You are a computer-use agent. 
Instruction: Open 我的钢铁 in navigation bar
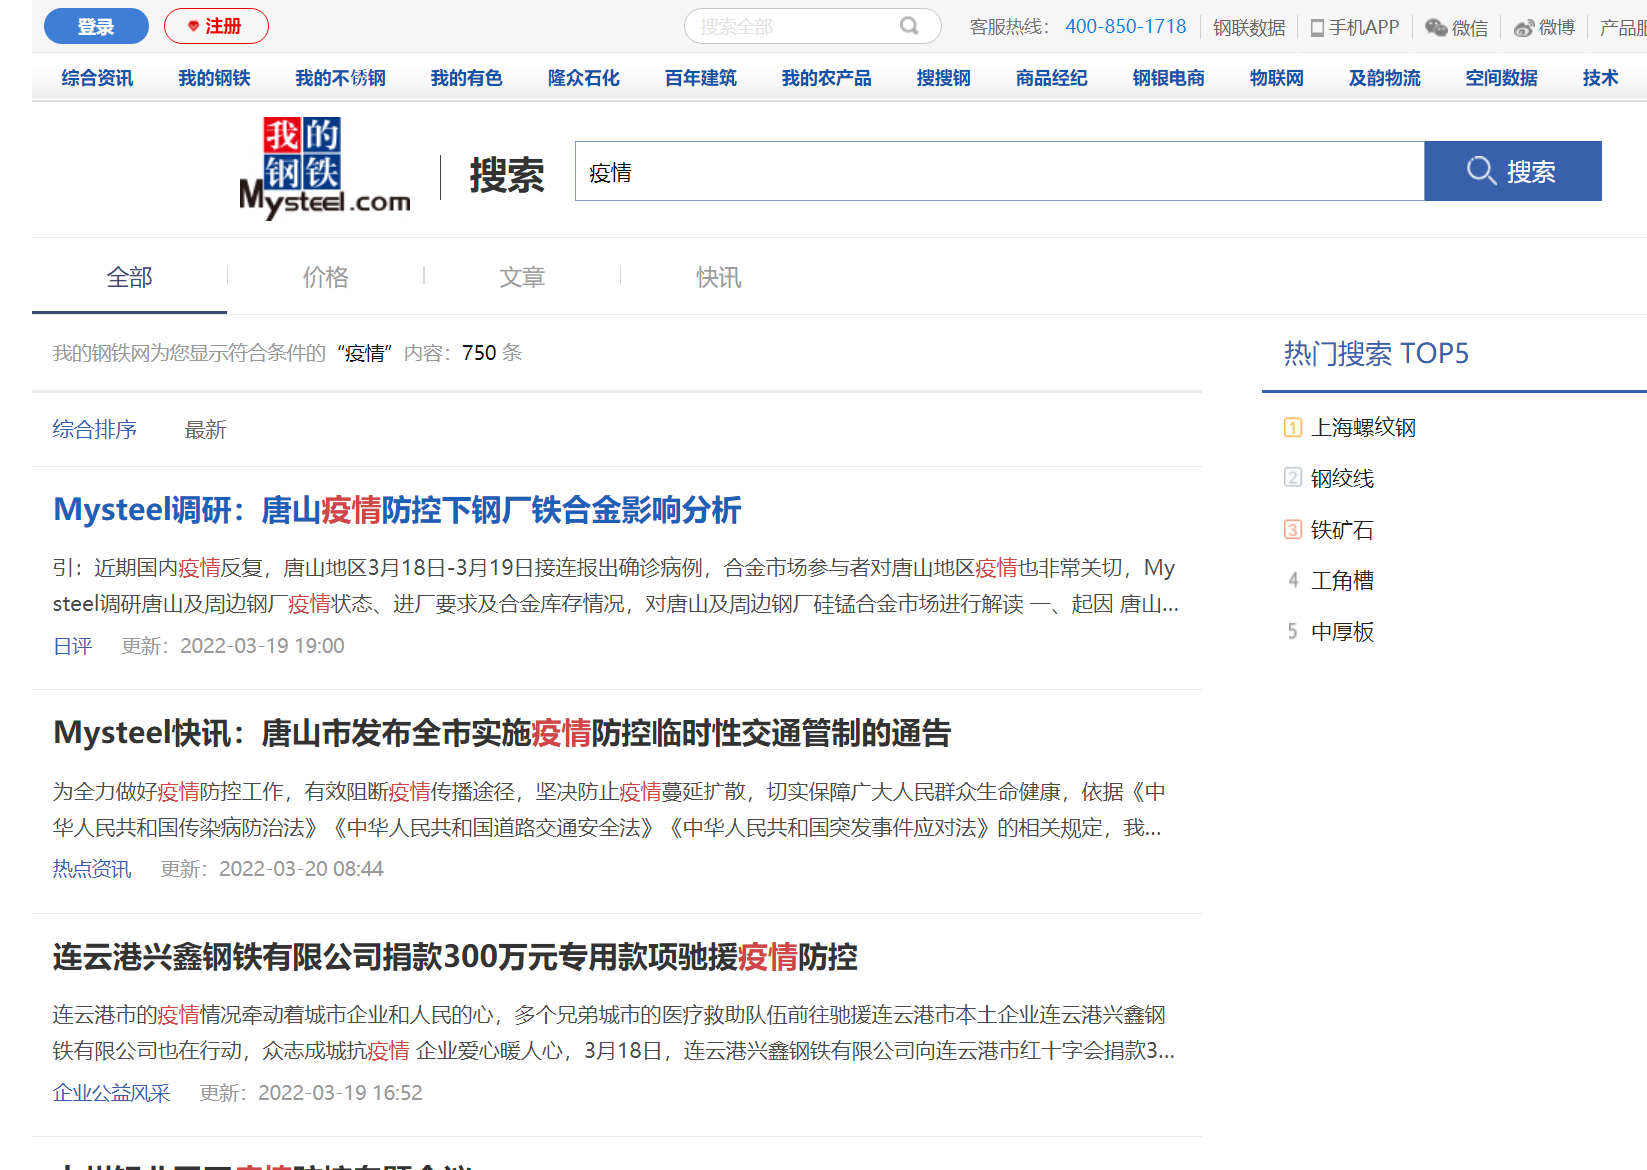pyautogui.click(x=214, y=78)
